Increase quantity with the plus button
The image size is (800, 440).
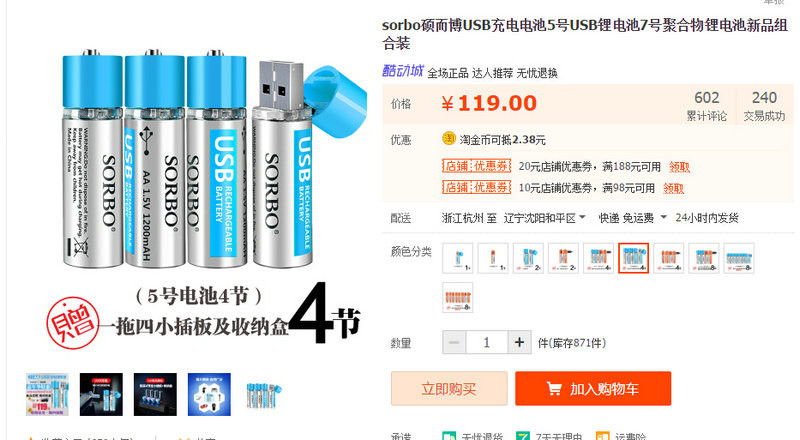[519, 343]
